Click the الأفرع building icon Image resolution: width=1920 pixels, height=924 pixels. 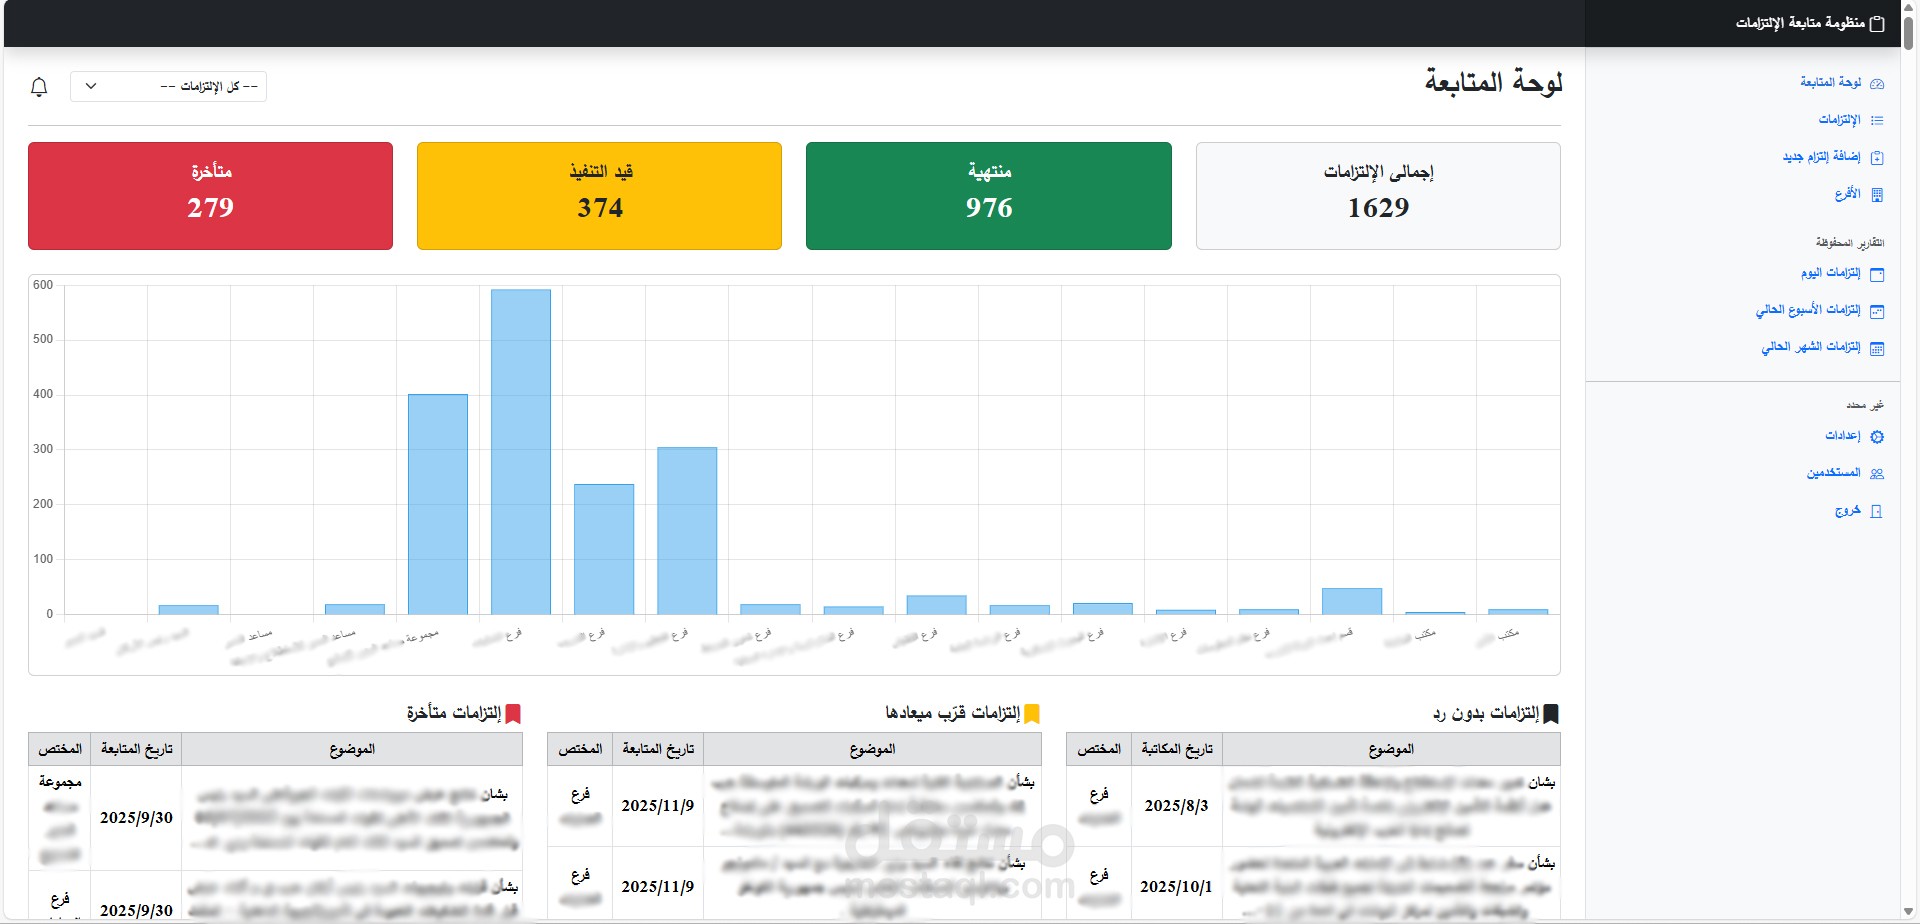(1877, 195)
